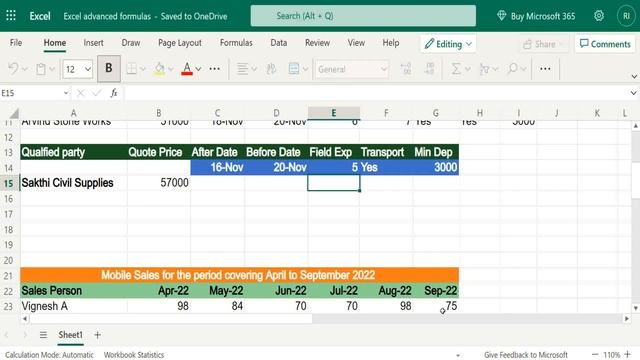Expand the ribbon chevron
This screenshot has width=640, height=360.
point(634,76)
